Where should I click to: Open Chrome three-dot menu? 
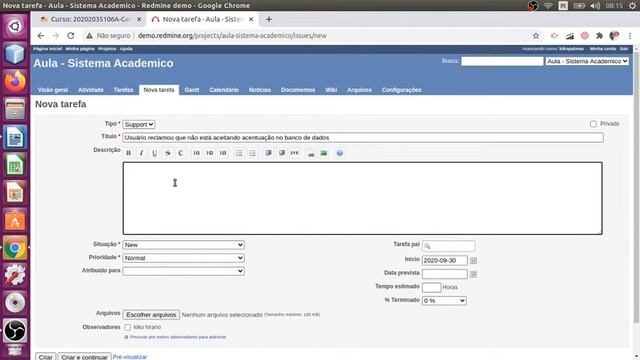[x=630, y=36]
